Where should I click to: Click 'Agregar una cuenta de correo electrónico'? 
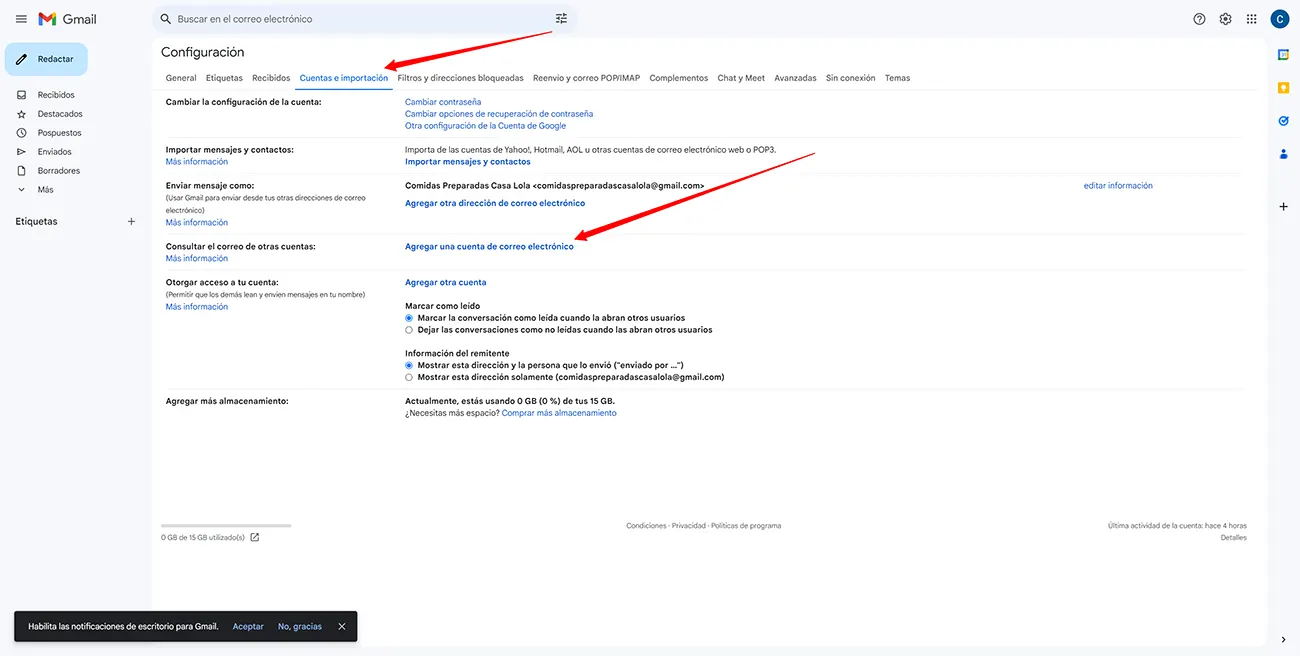(489, 247)
